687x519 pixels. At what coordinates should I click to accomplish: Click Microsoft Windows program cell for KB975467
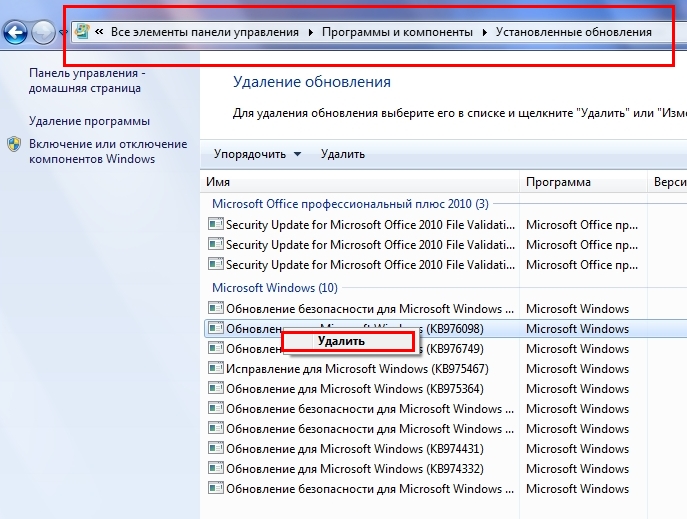pos(577,369)
